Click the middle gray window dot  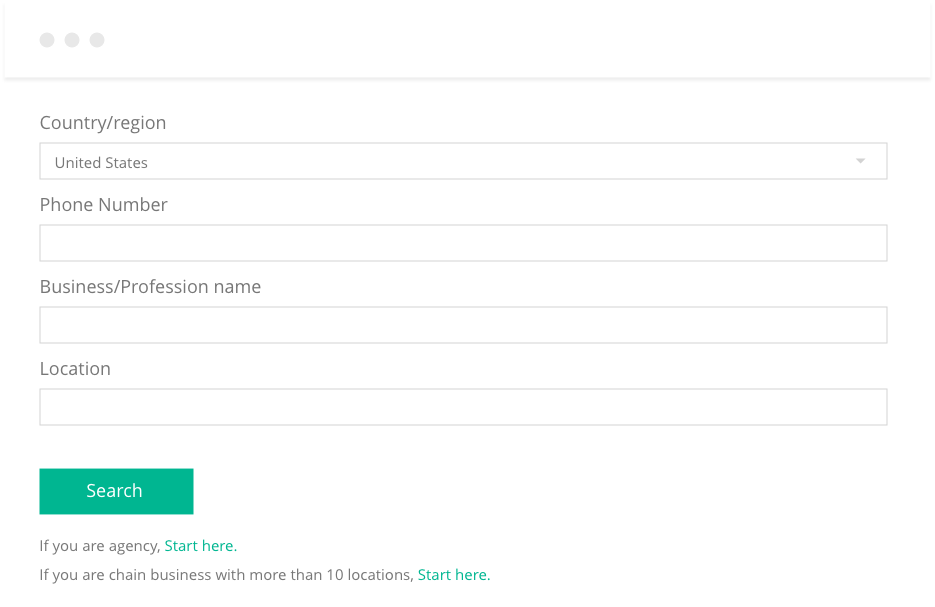(x=72, y=40)
